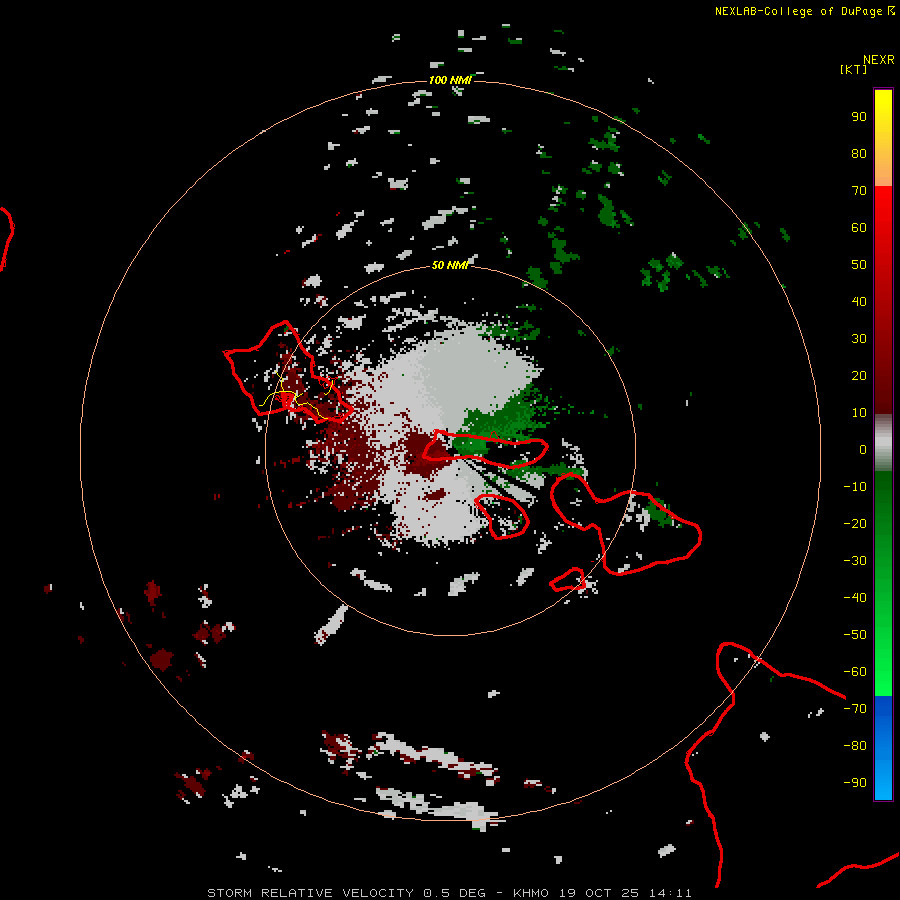Click the NEXR label above the color bar
Screen dimensions: 900x900
[879, 60]
